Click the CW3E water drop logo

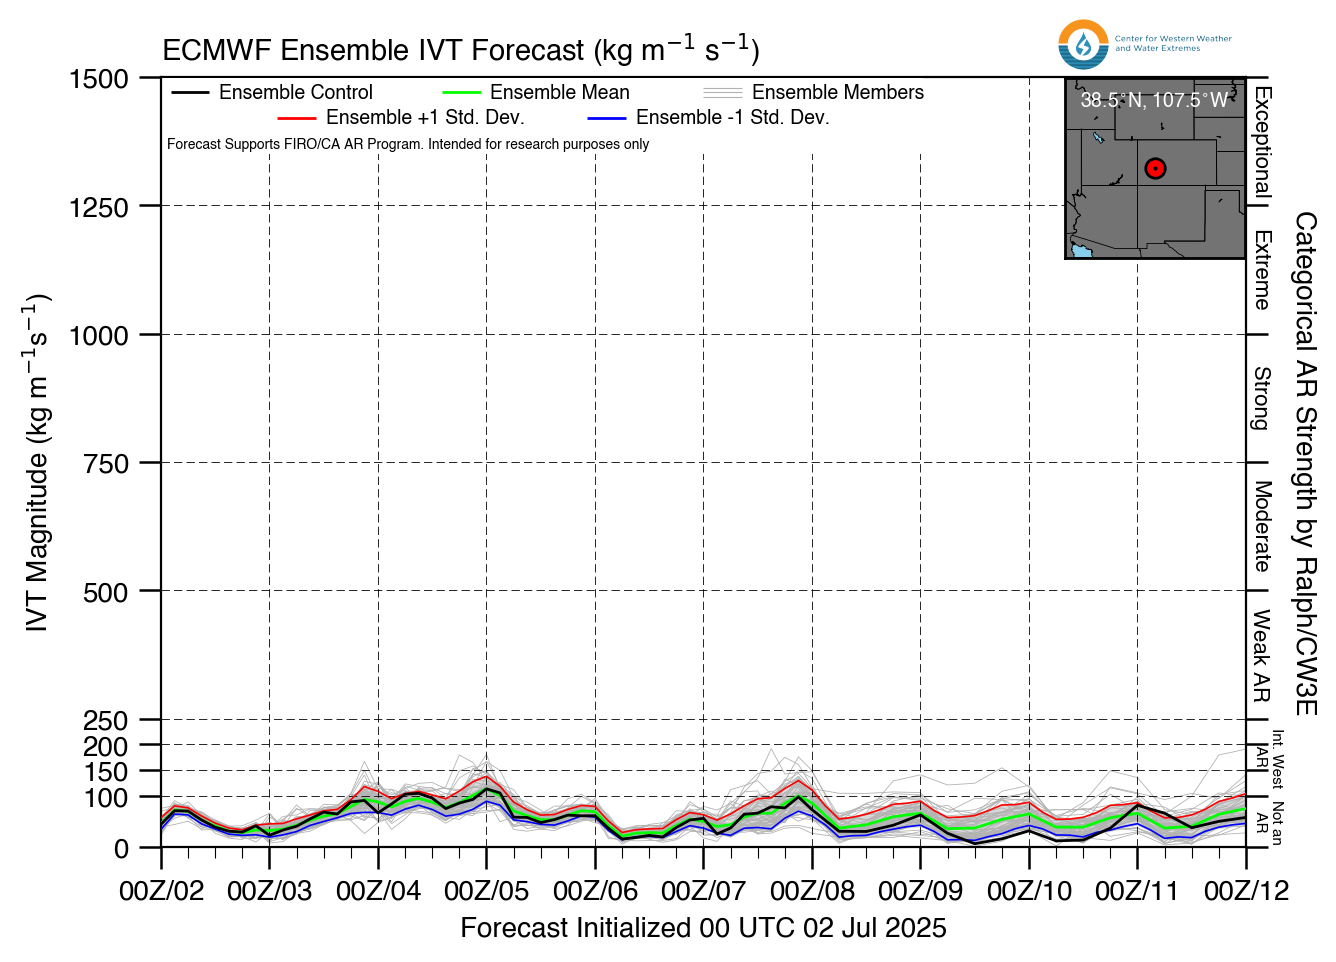point(1083,44)
